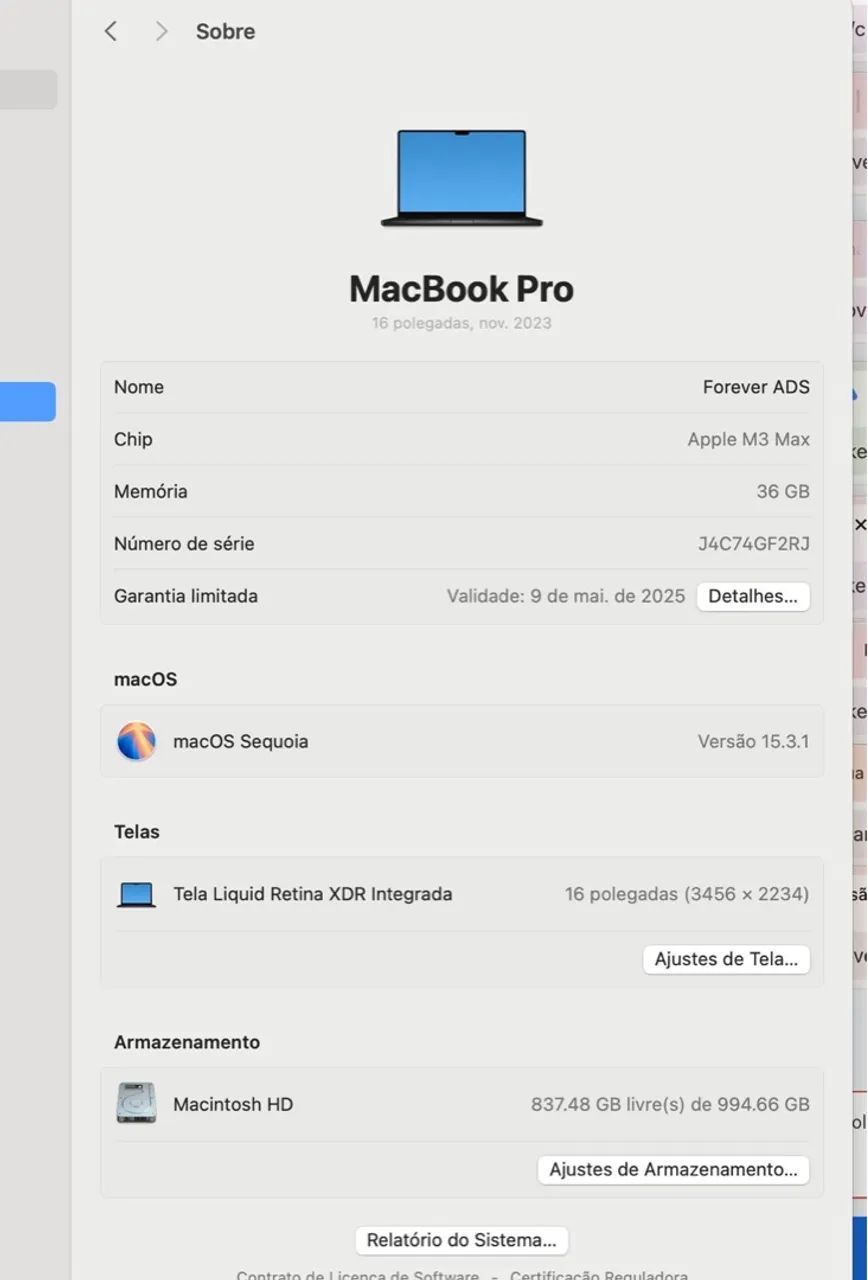Click the macOS Sequoia app icon
Screen dimensions: 868x1280
(137, 741)
